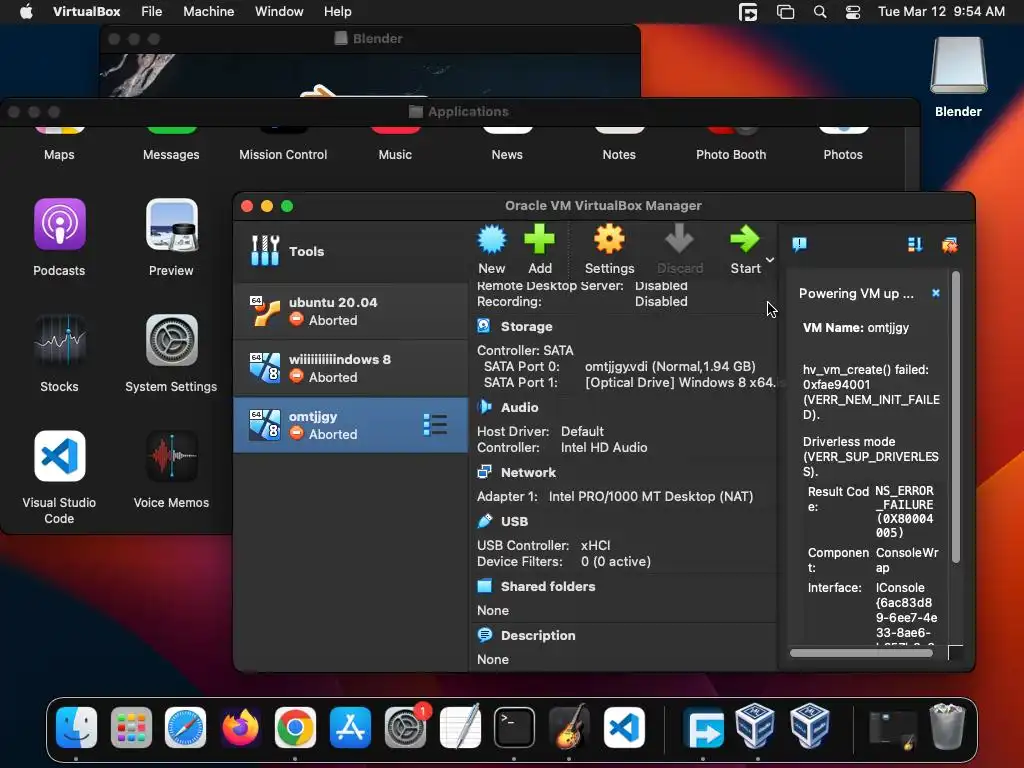Click the Network adapter icon
1024x768 pixels.
[484, 472]
